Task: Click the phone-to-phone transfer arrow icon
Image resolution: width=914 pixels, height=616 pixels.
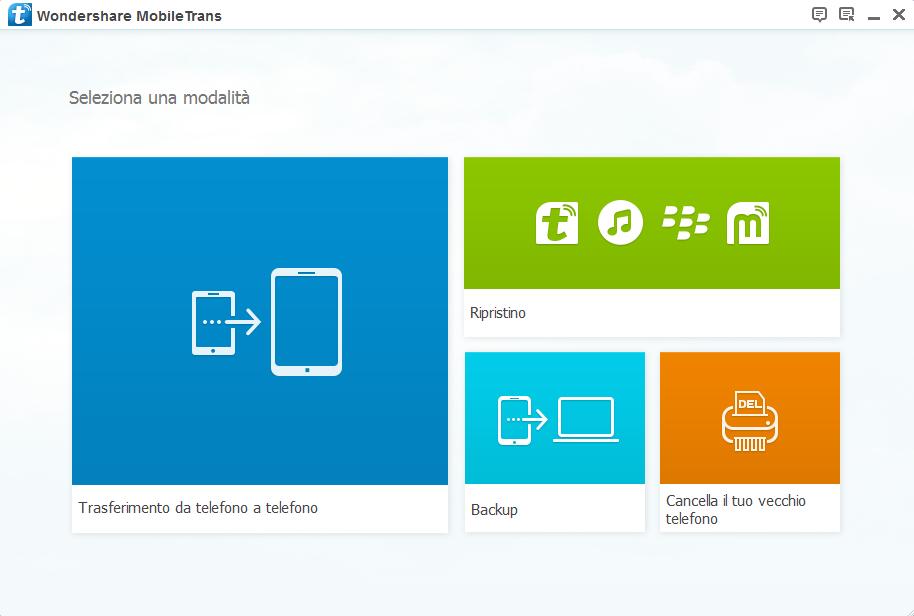Action: tap(240, 322)
